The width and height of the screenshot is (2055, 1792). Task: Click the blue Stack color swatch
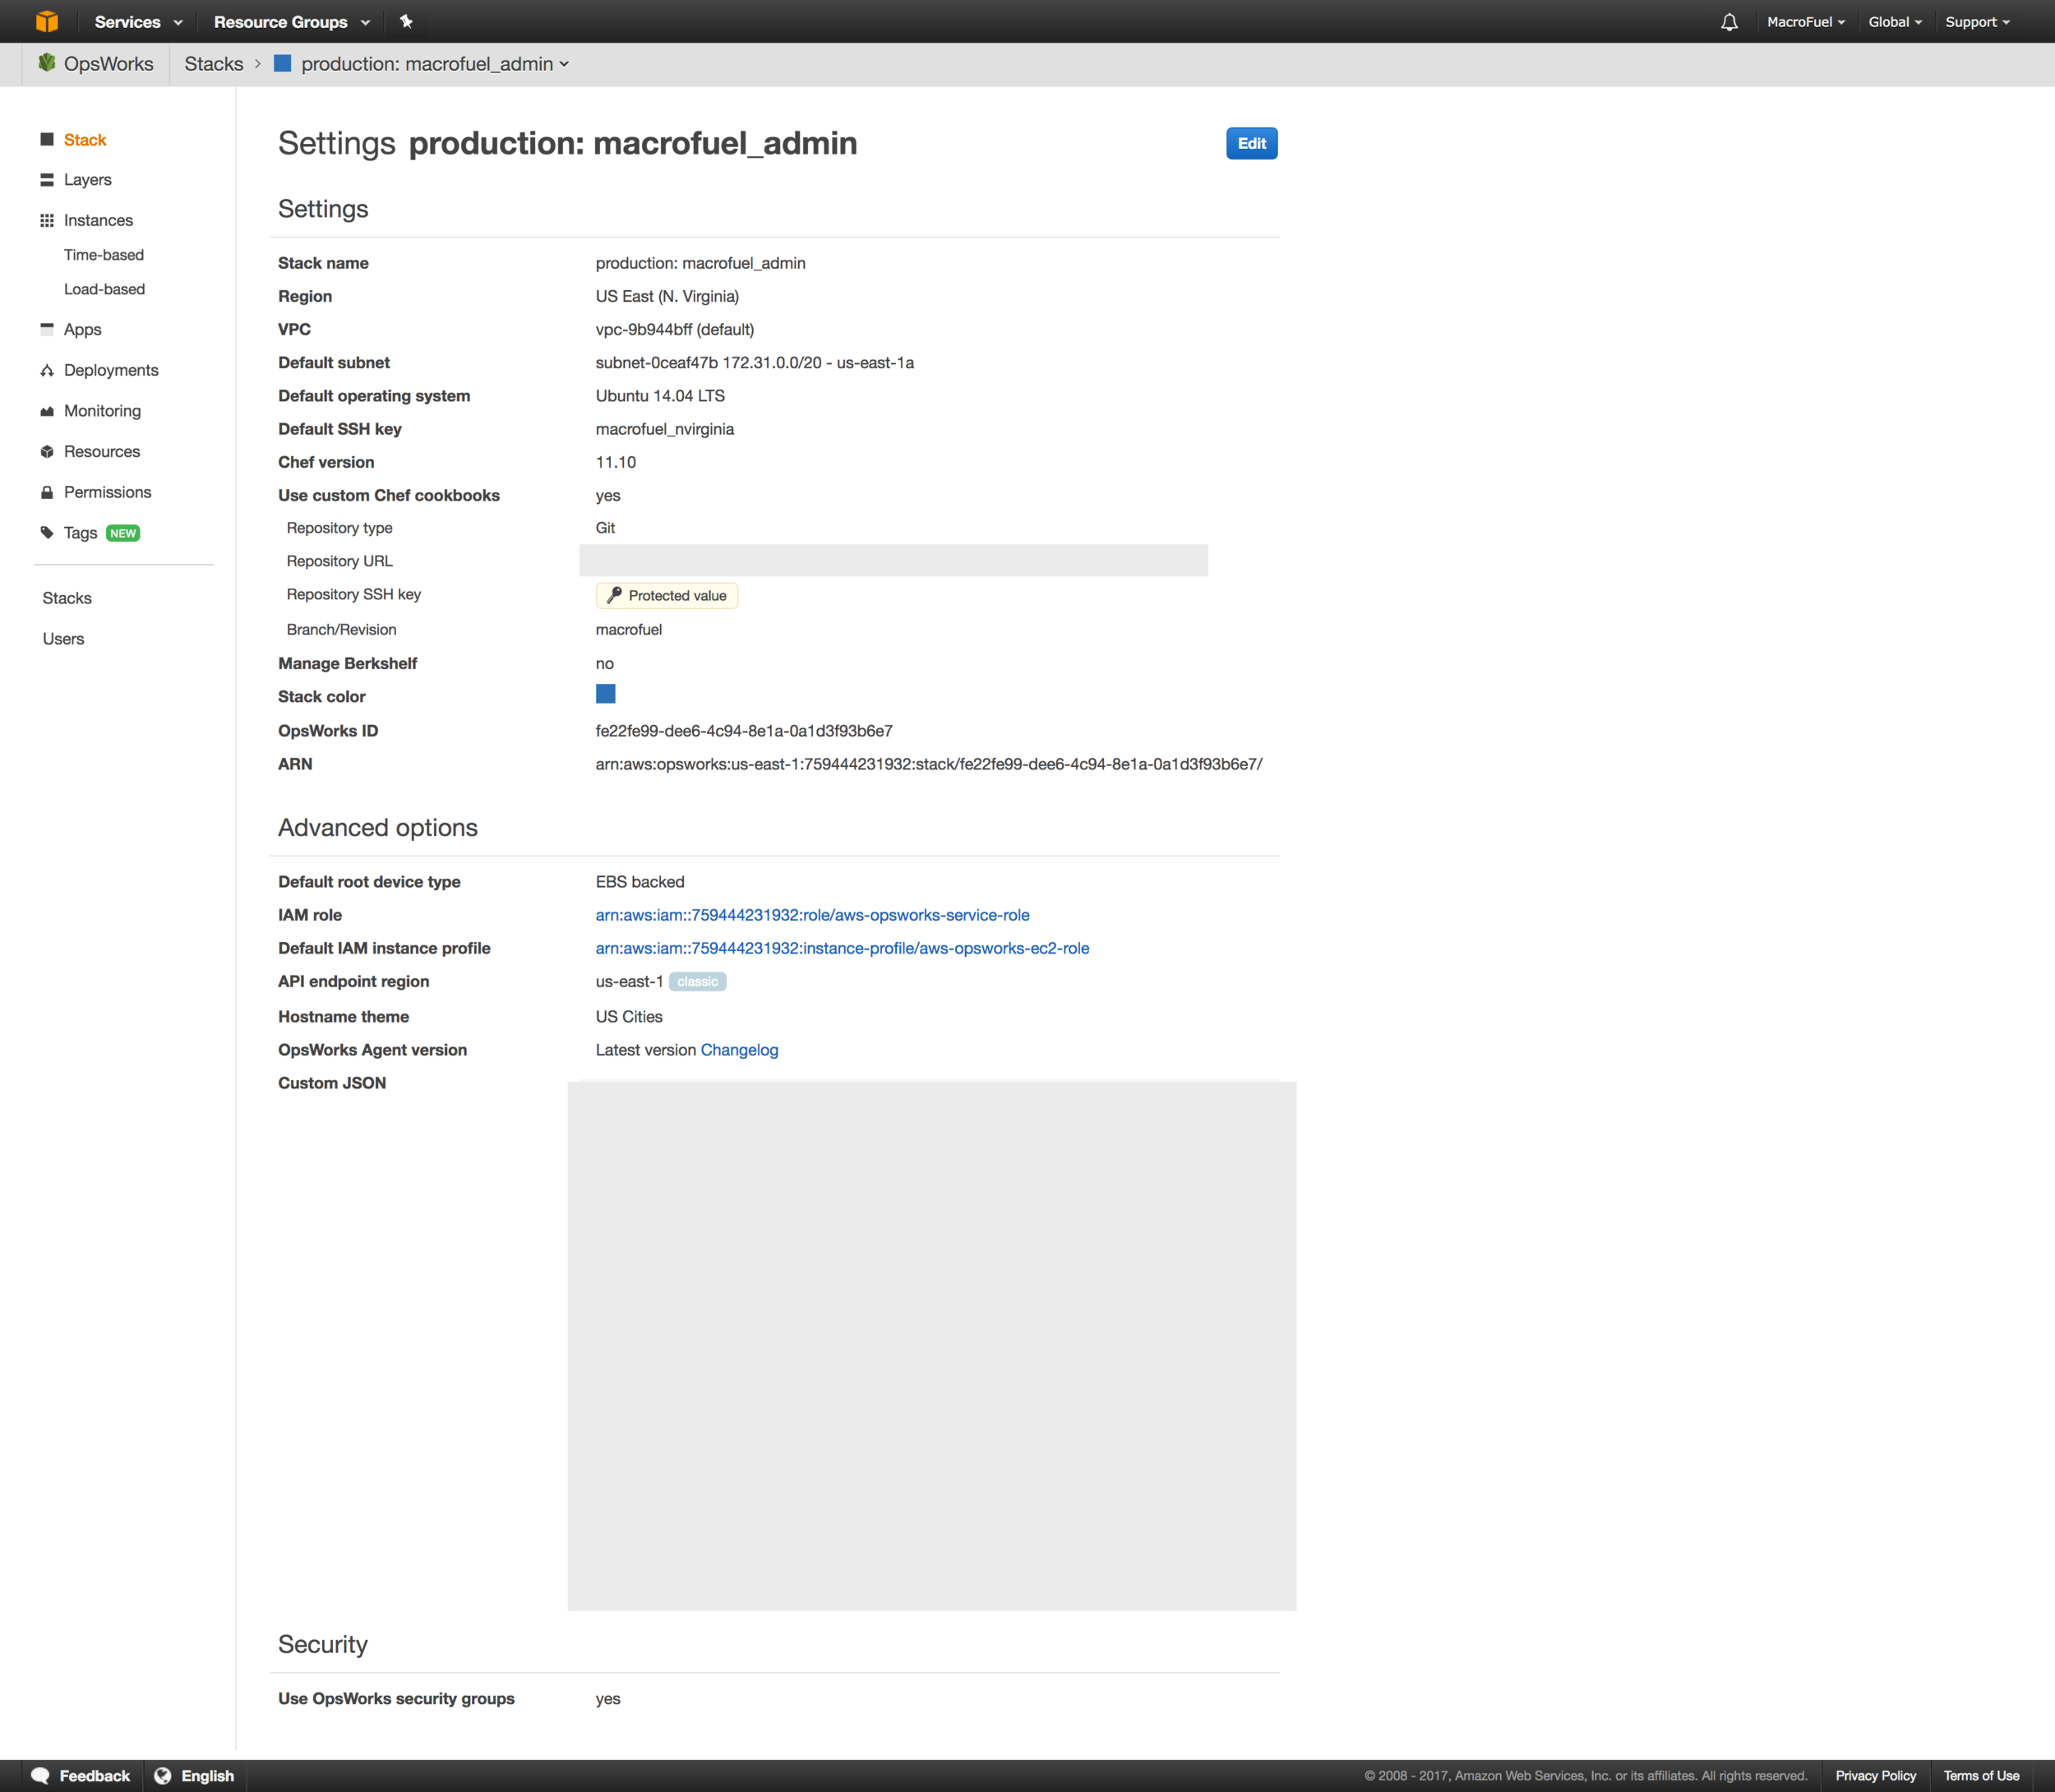pos(605,694)
